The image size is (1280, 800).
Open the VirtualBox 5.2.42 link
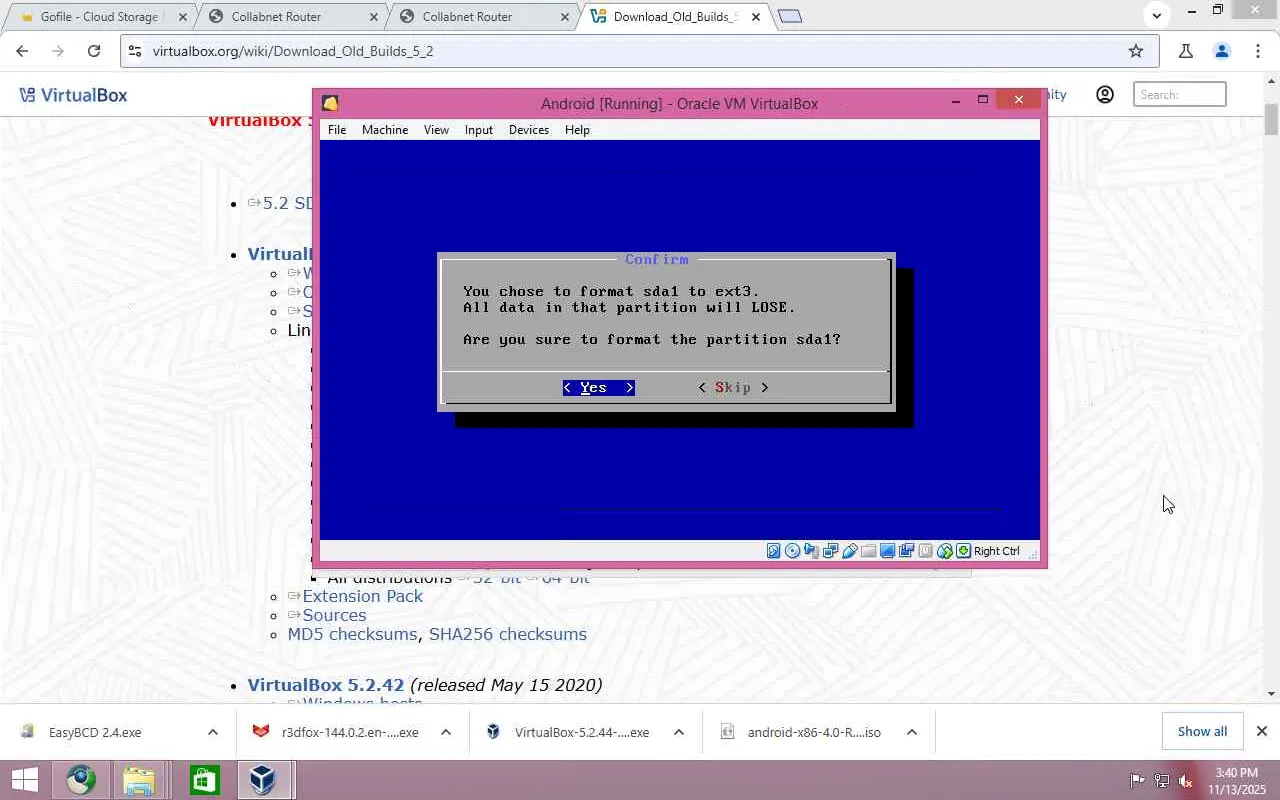click(326, 685)
